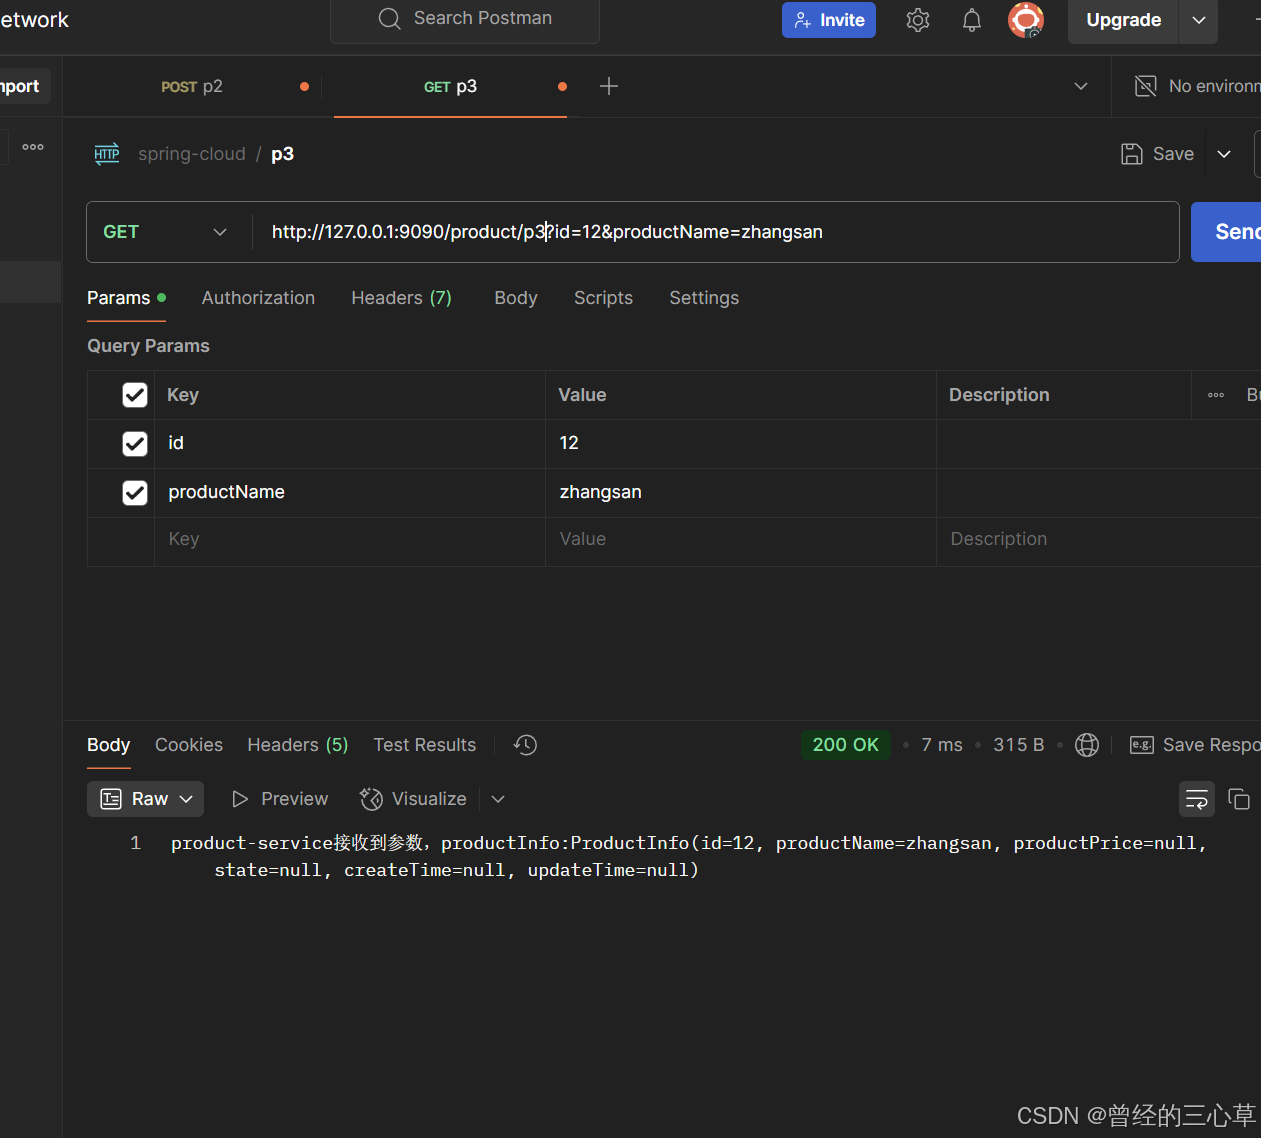
Task: Click the Preview play icon
Action: (240, 799)
